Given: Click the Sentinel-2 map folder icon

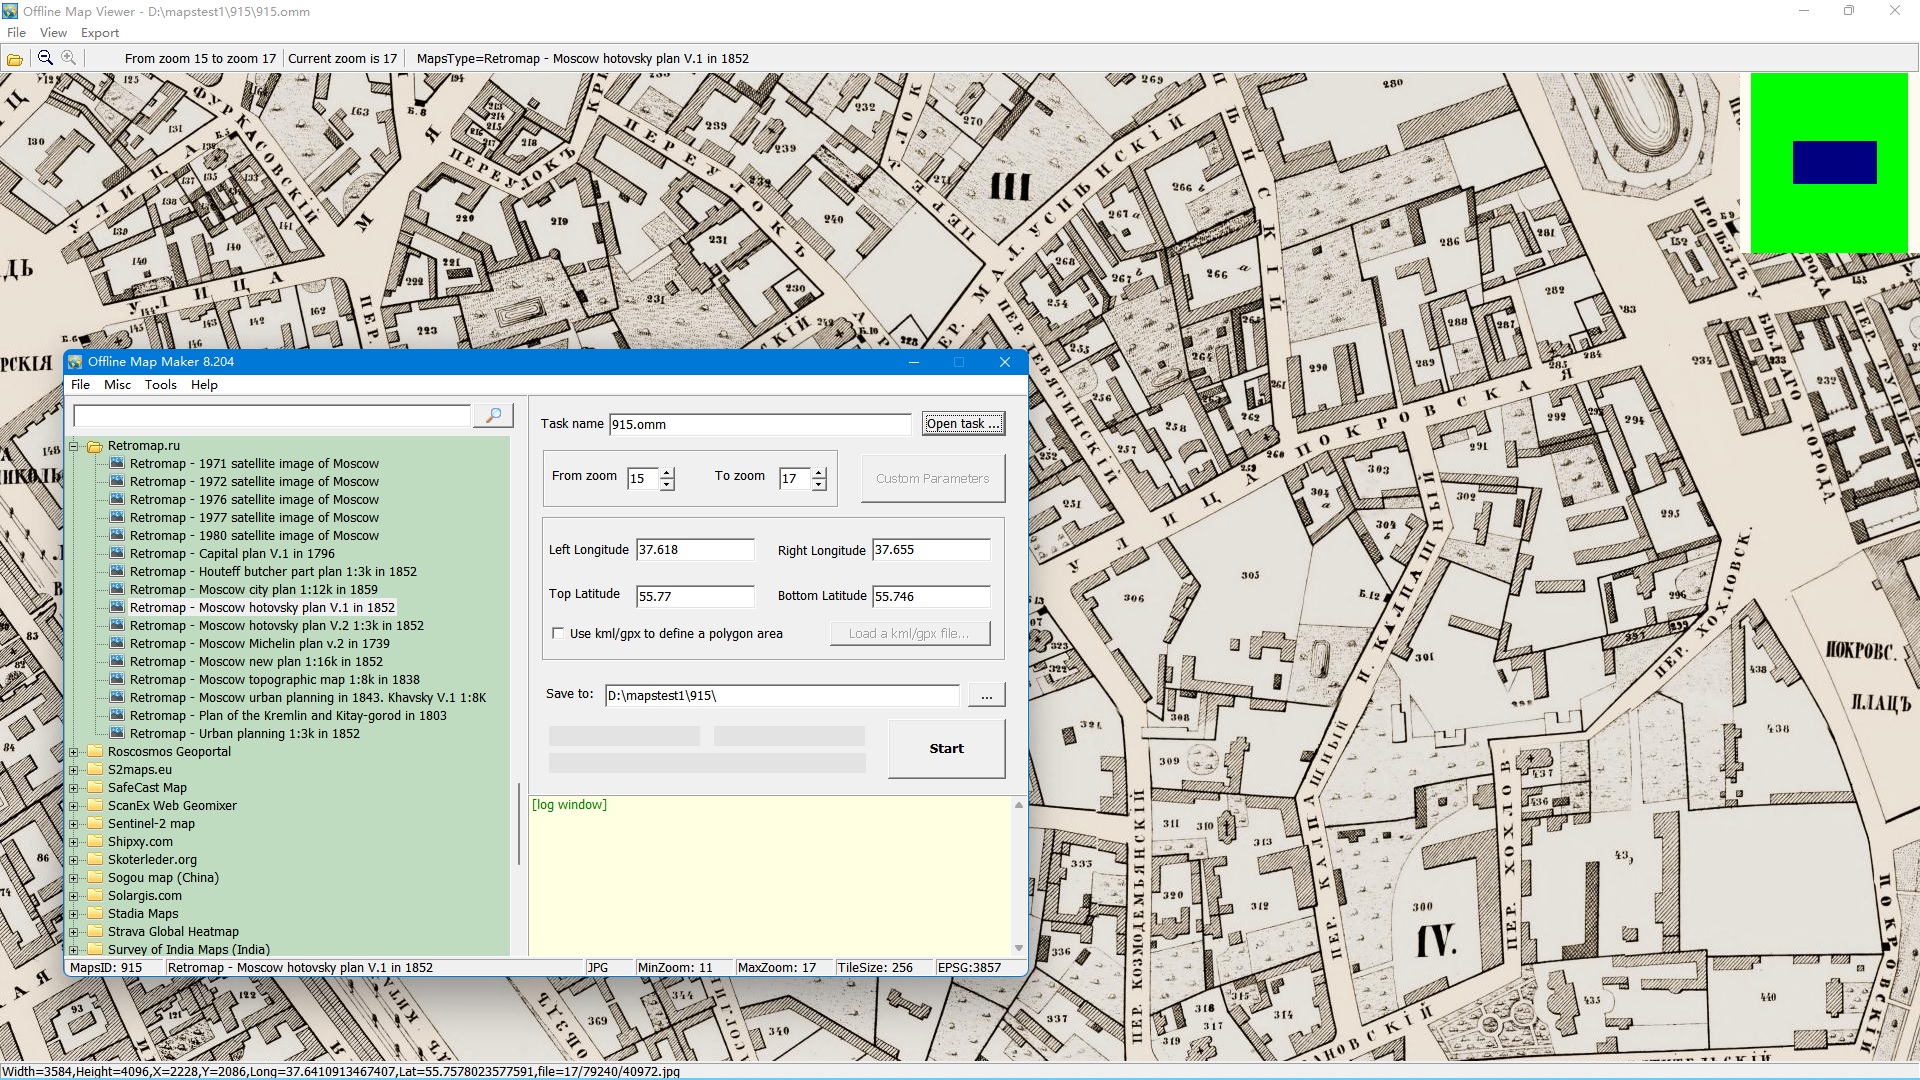Looking at the screenshot, I should (x=95, y=823).
